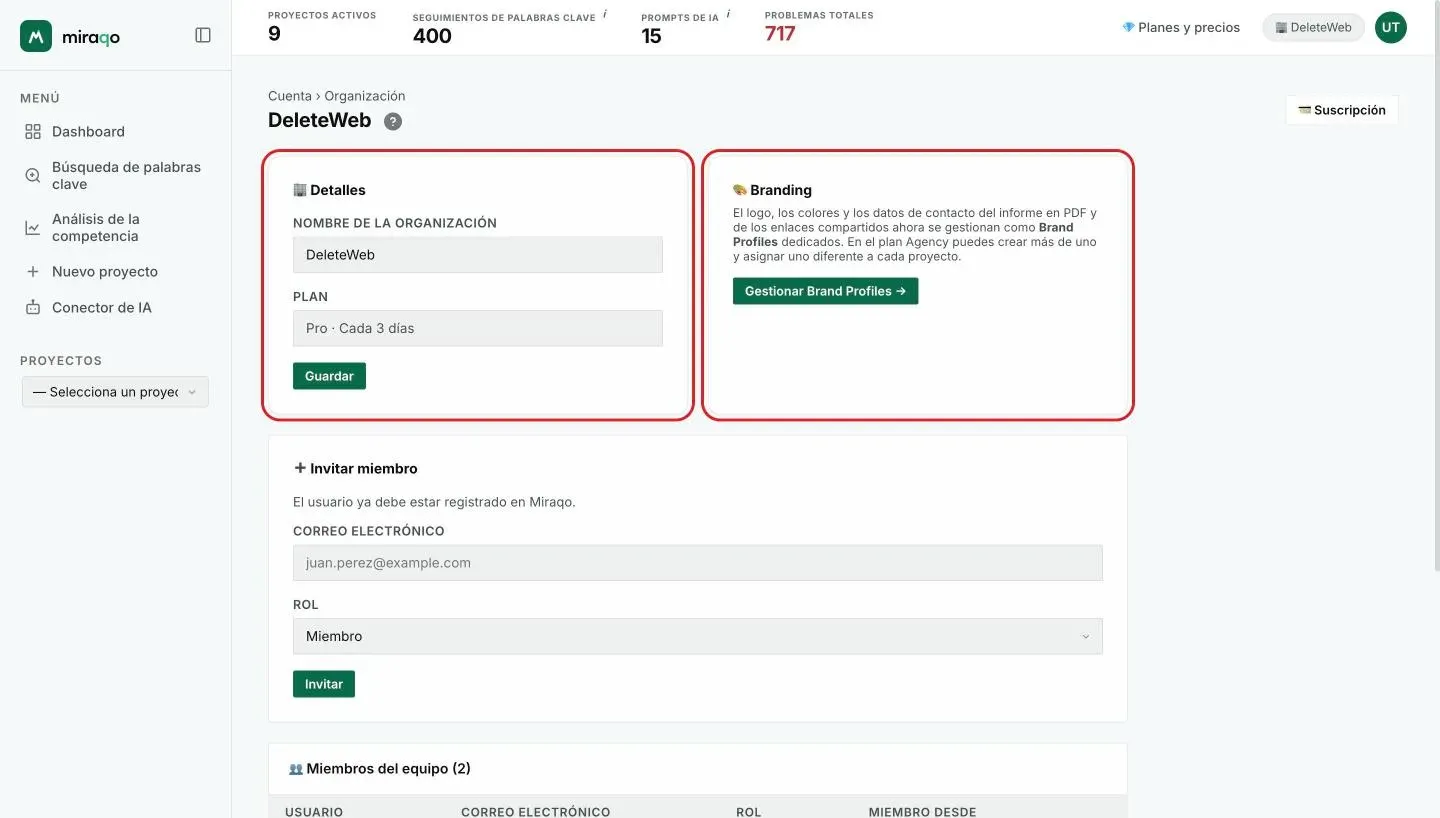The image size is (1440, 818).
Task: Expand the Selecciona un proyecto dropdown
Action: pyautogui.click(x=115, y=392)
